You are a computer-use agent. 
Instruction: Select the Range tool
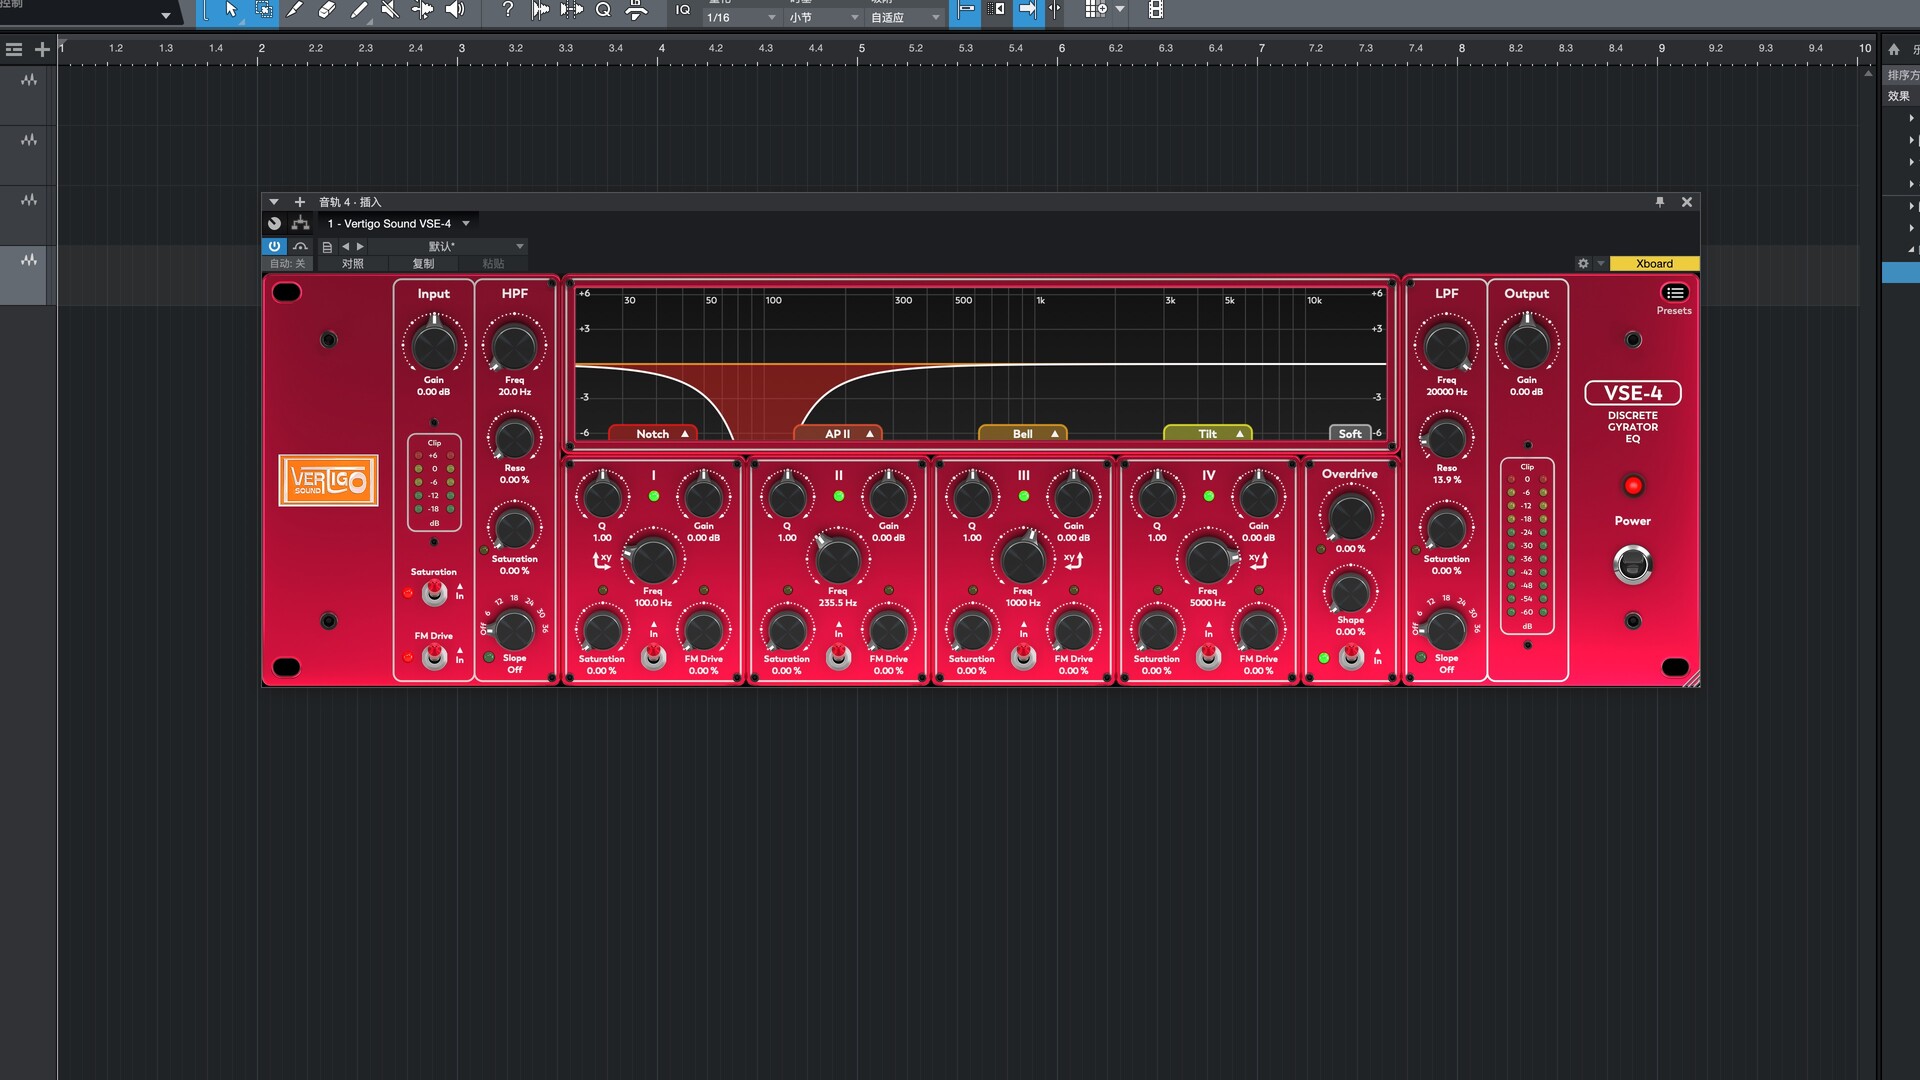point(263,10)
